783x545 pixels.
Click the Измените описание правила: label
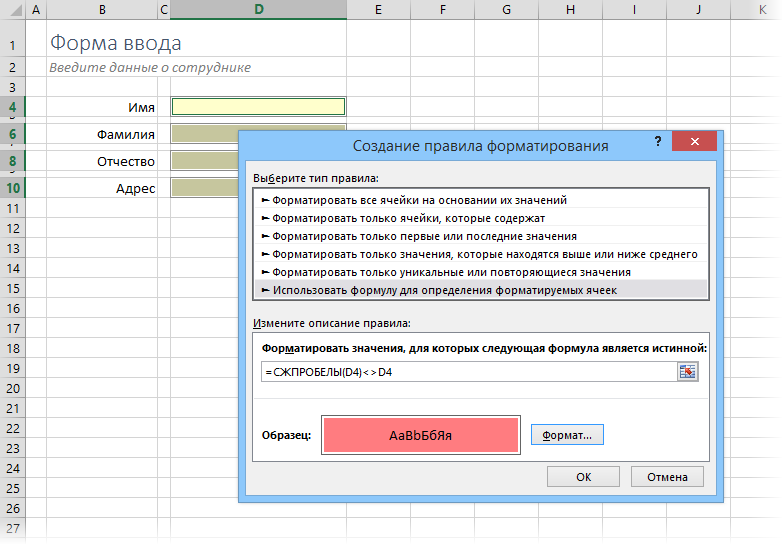point(332,323)
